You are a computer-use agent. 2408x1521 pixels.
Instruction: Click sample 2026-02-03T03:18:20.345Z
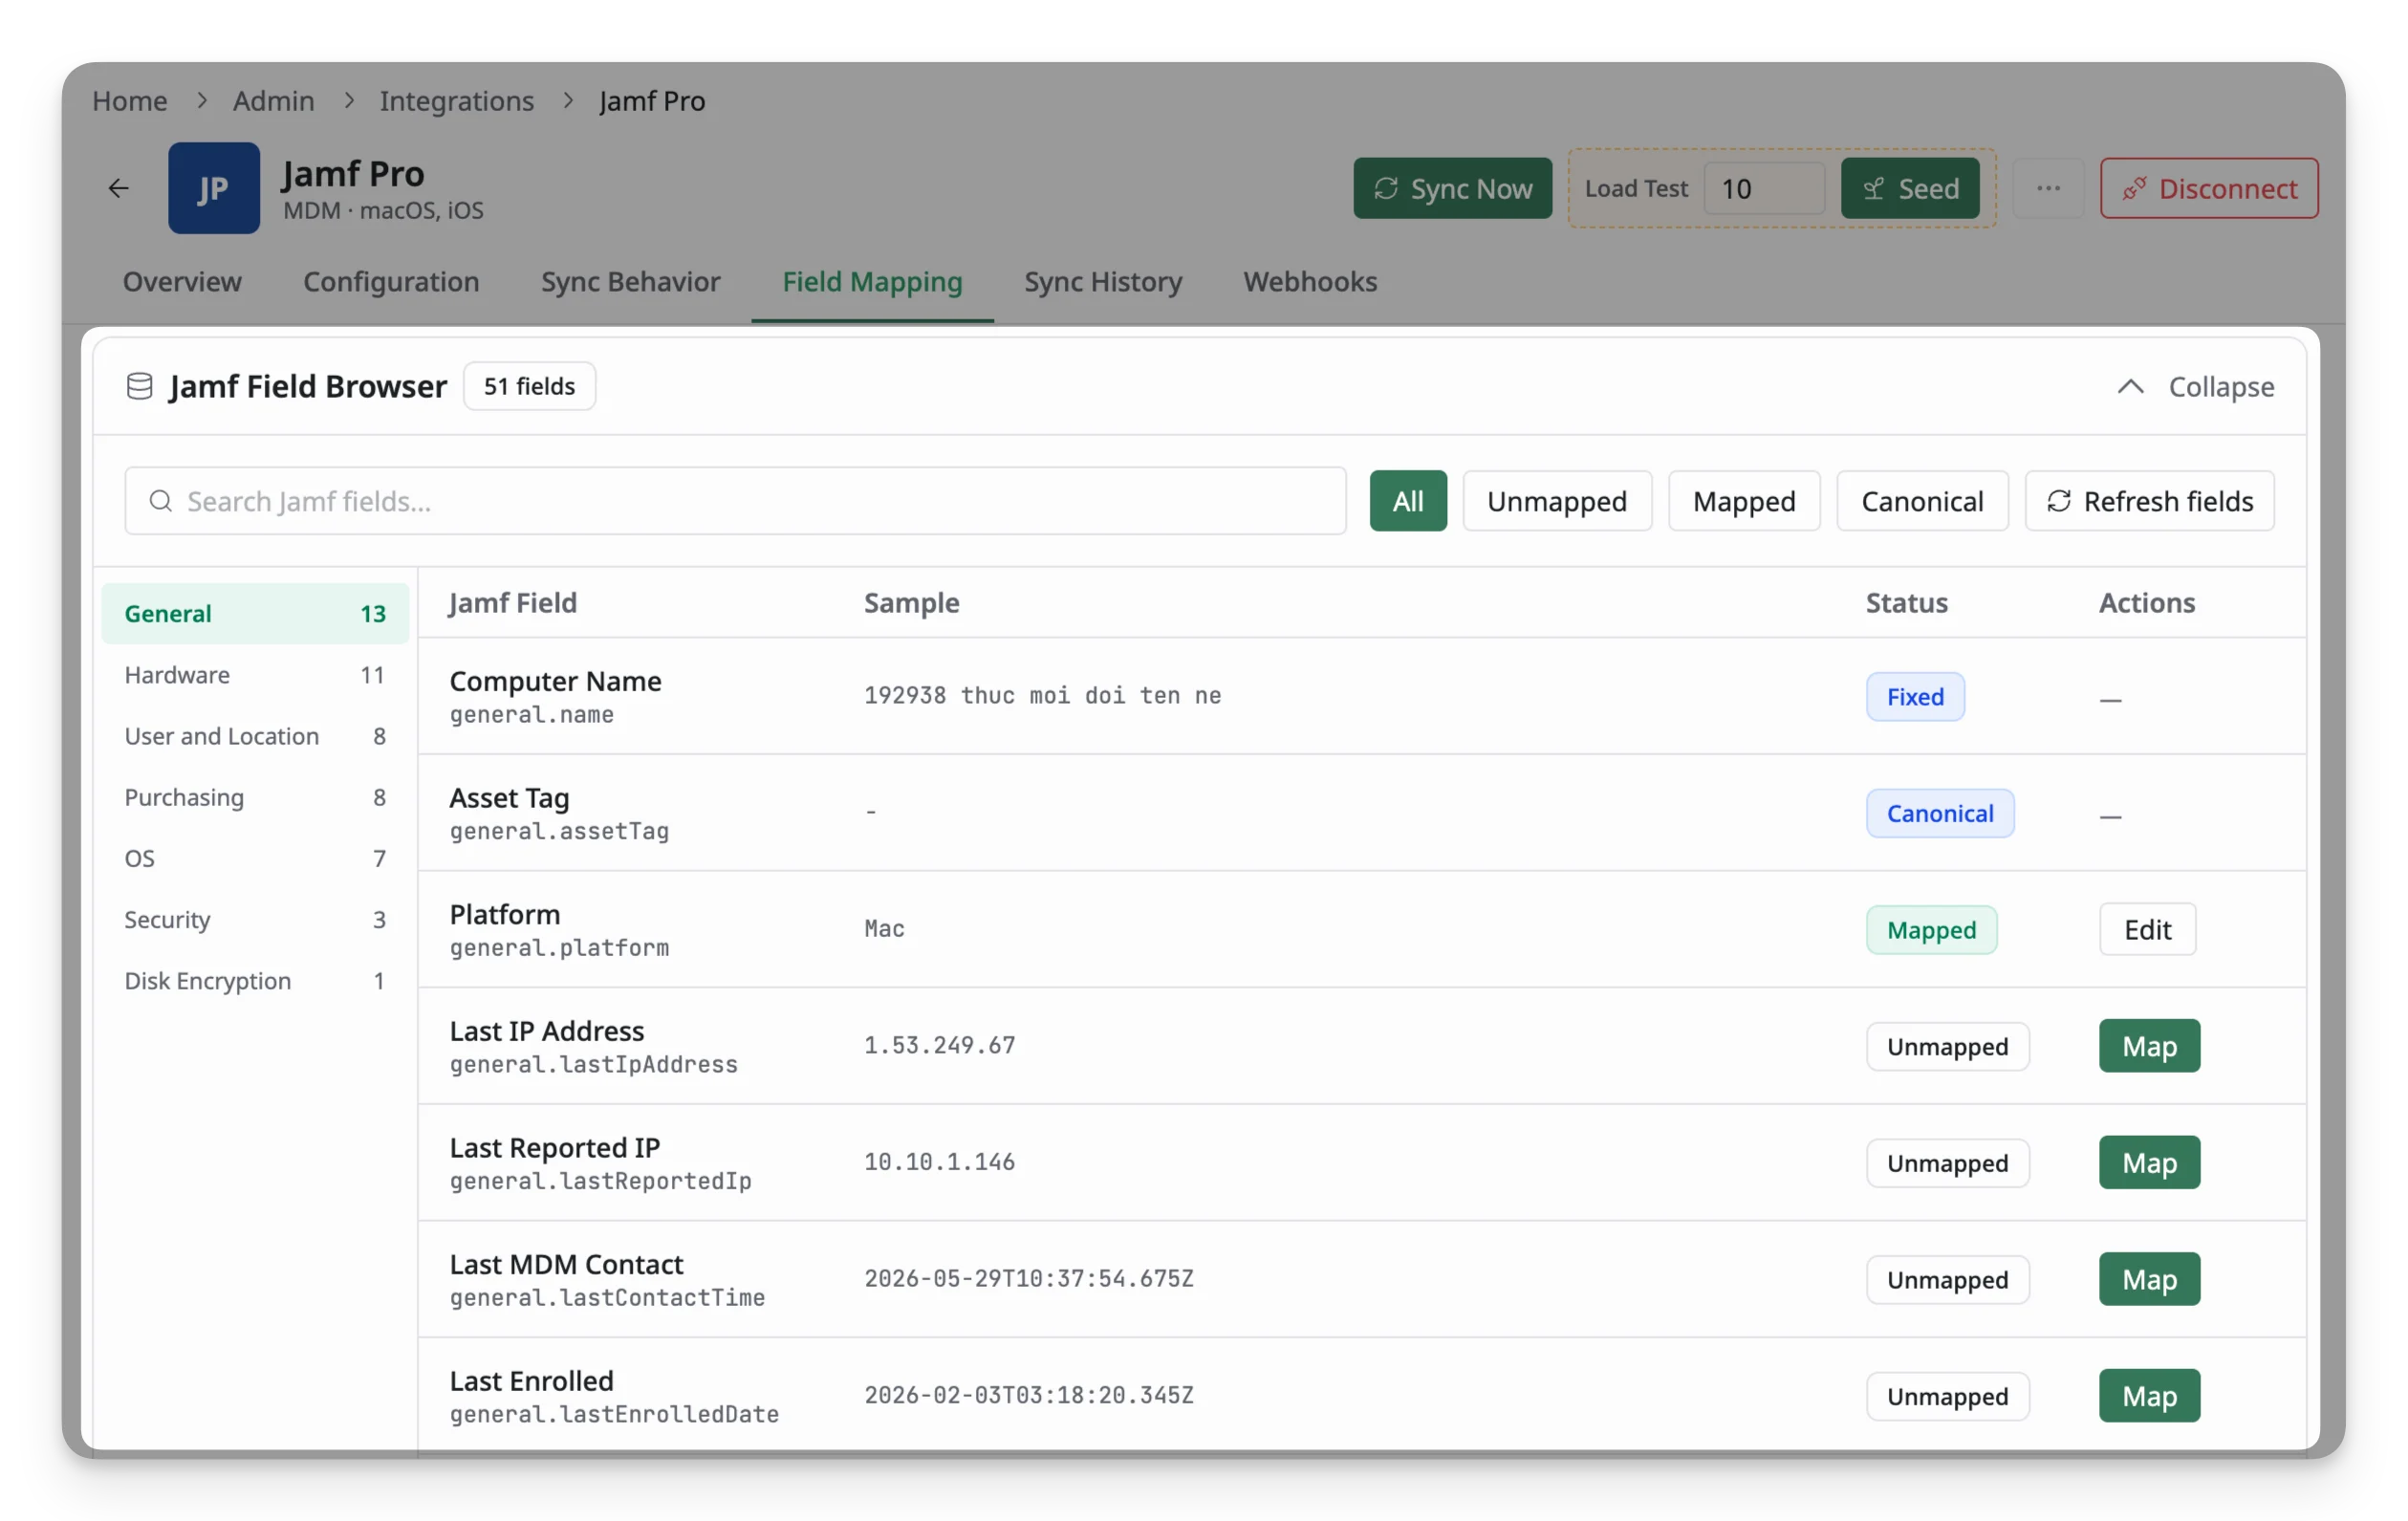[x=1028, y=1395]
